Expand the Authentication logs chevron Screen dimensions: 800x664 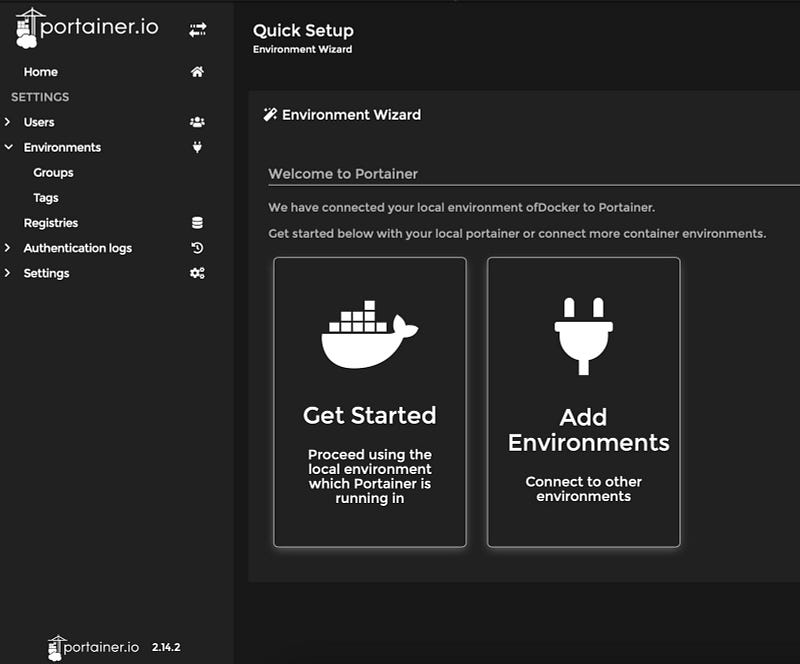[x=7, y=248]
